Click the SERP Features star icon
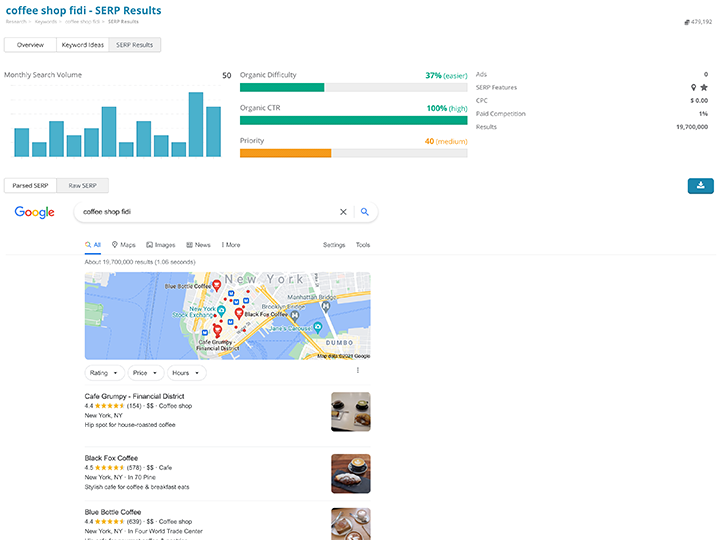Screen dimensions: 720x540 pyautogui.click(x=704, y=88)
